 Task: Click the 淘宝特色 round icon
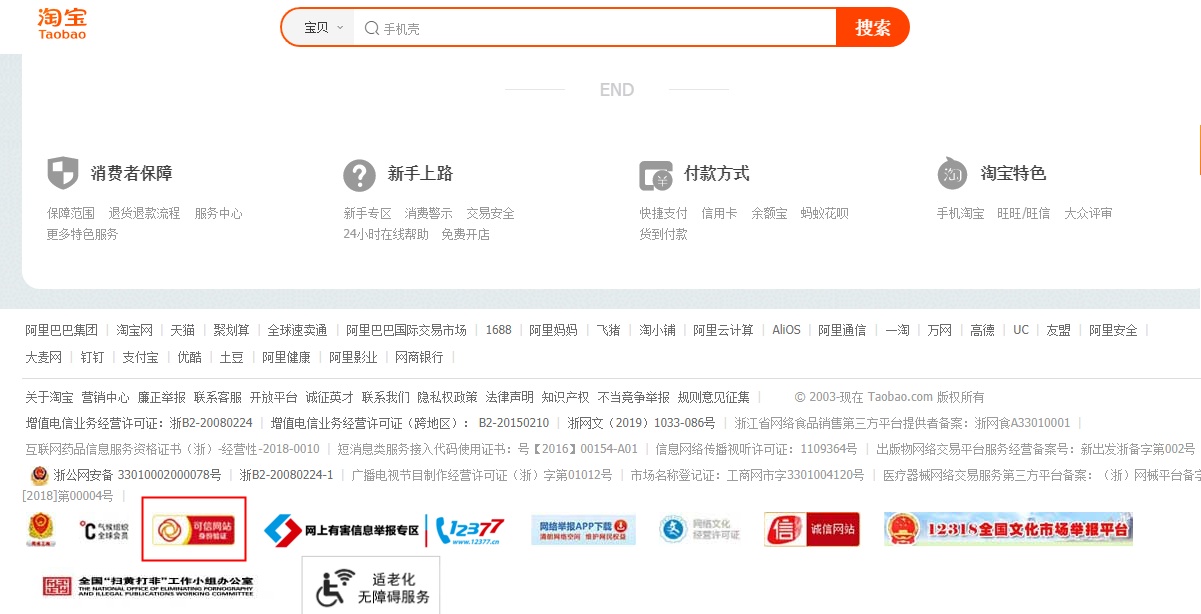click(x=952, y=174)
